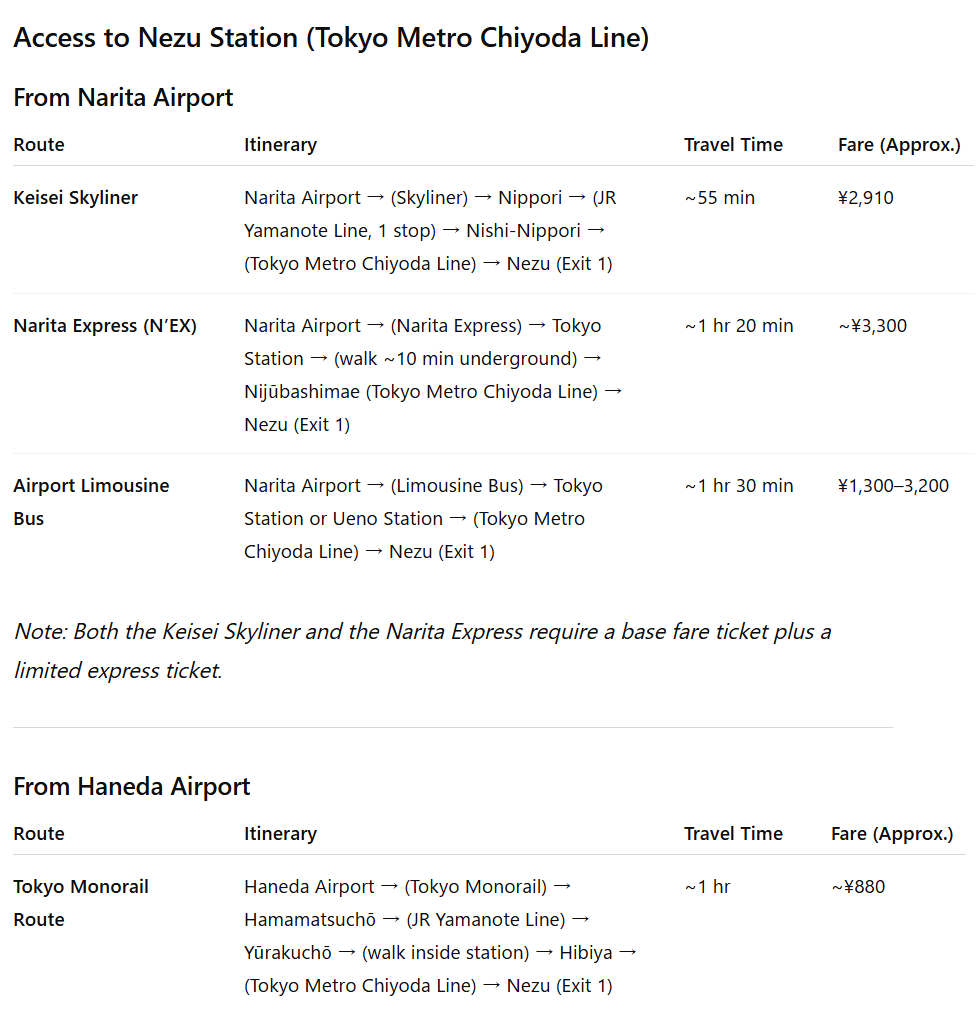
Task: Click the ~1 hr Haneda travel time
Action: pos(707,887)
